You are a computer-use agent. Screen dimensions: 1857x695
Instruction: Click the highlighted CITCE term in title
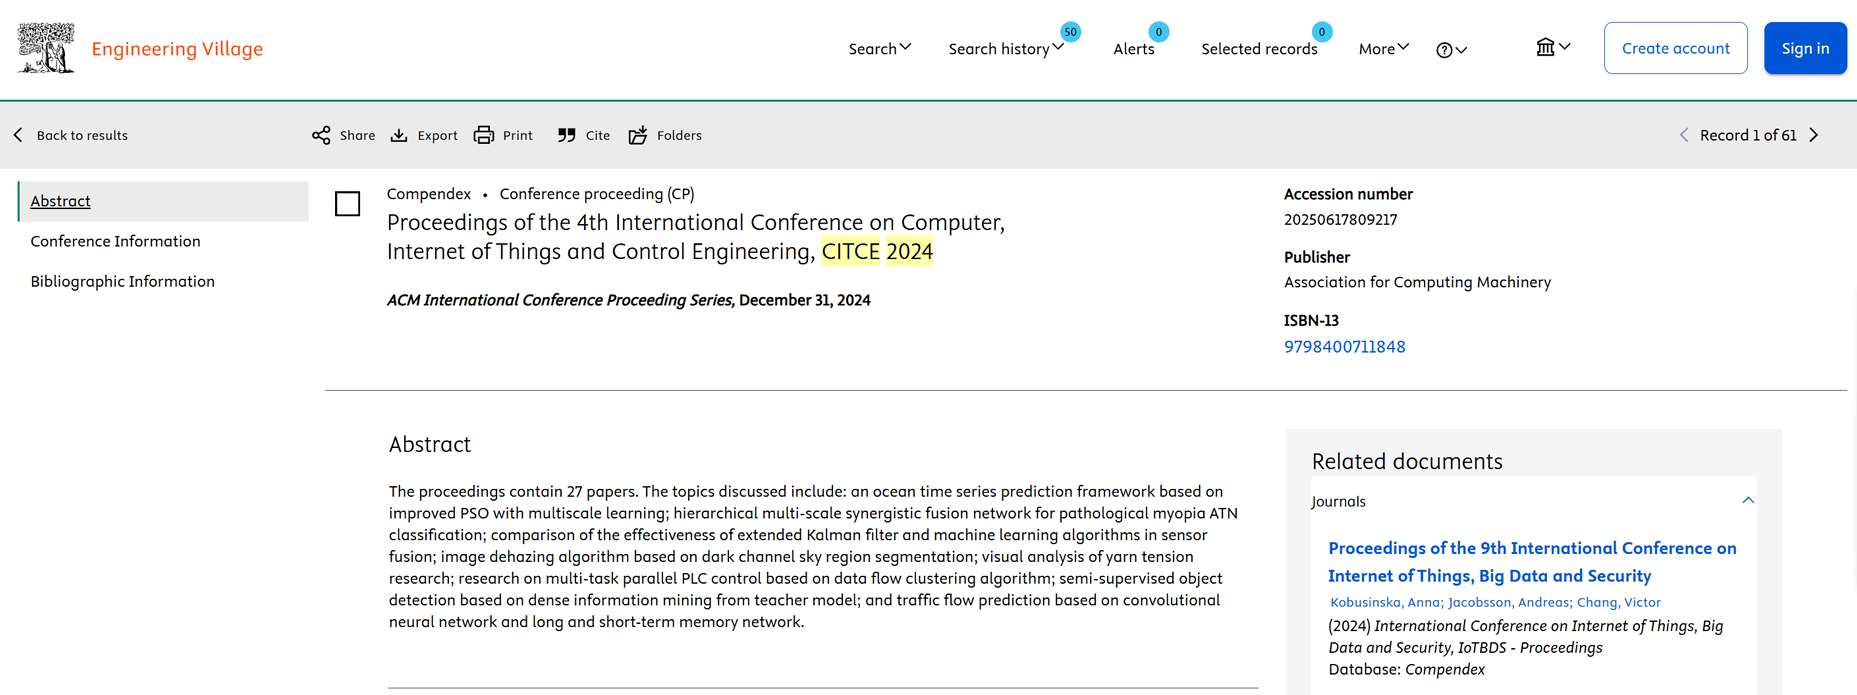pyautogui.click(x=850, y=251)
